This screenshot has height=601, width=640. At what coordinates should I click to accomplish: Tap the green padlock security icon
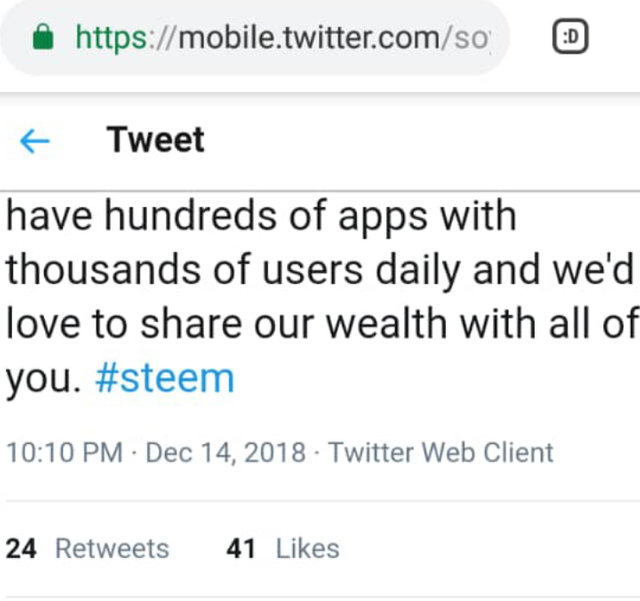coord(42,38)
